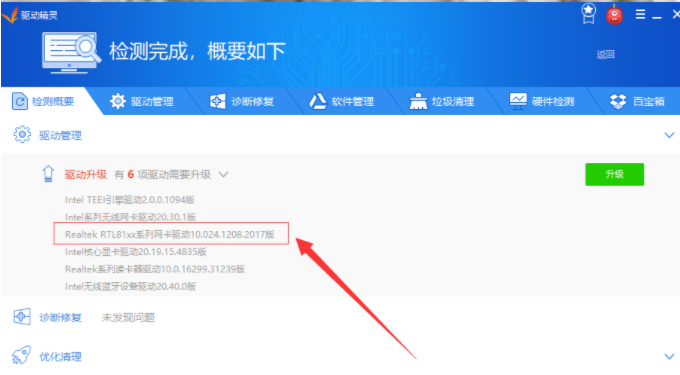Expand the 优化清理 section chevron
The height and width of the screenshot is (375, 680).
pyautogui.click(x=669, y=356)
